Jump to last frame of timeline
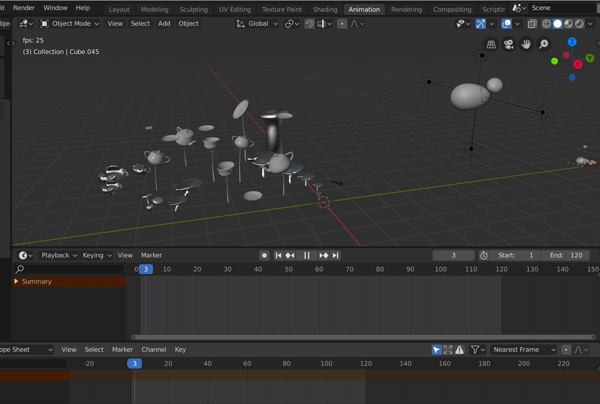 (x=336, y=255)
